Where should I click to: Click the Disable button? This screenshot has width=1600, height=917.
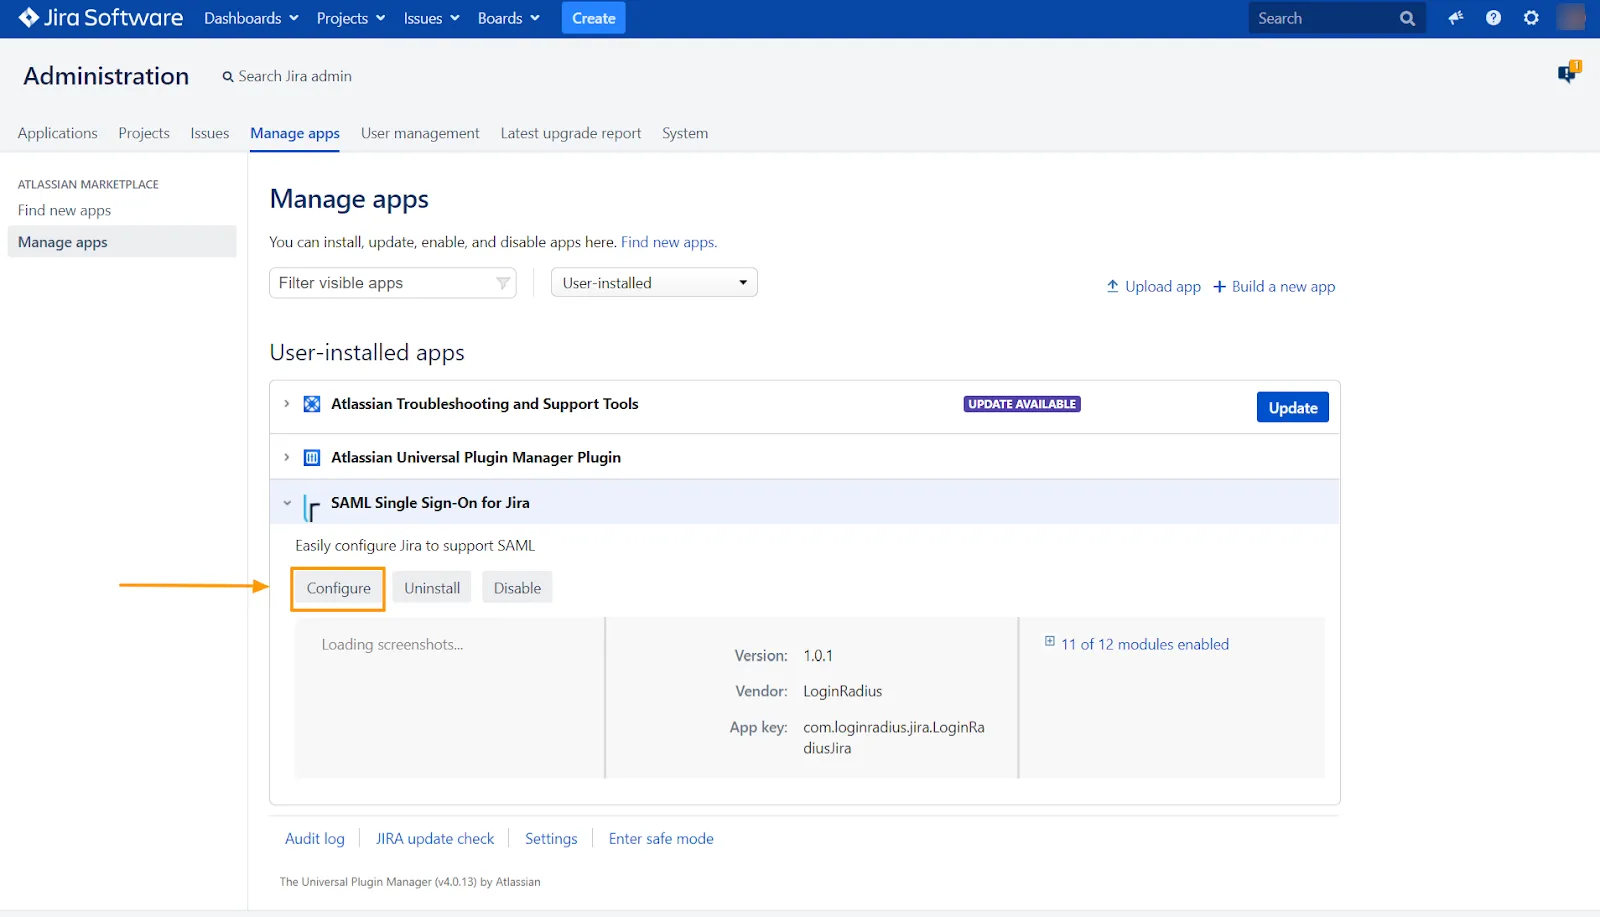[x=517, y=588]
